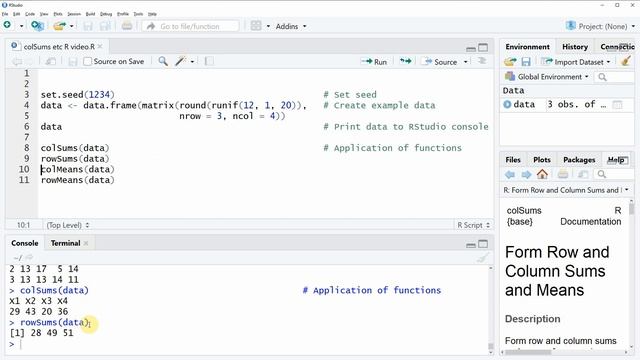Open Global Environment selector

[x=547, y=77]
